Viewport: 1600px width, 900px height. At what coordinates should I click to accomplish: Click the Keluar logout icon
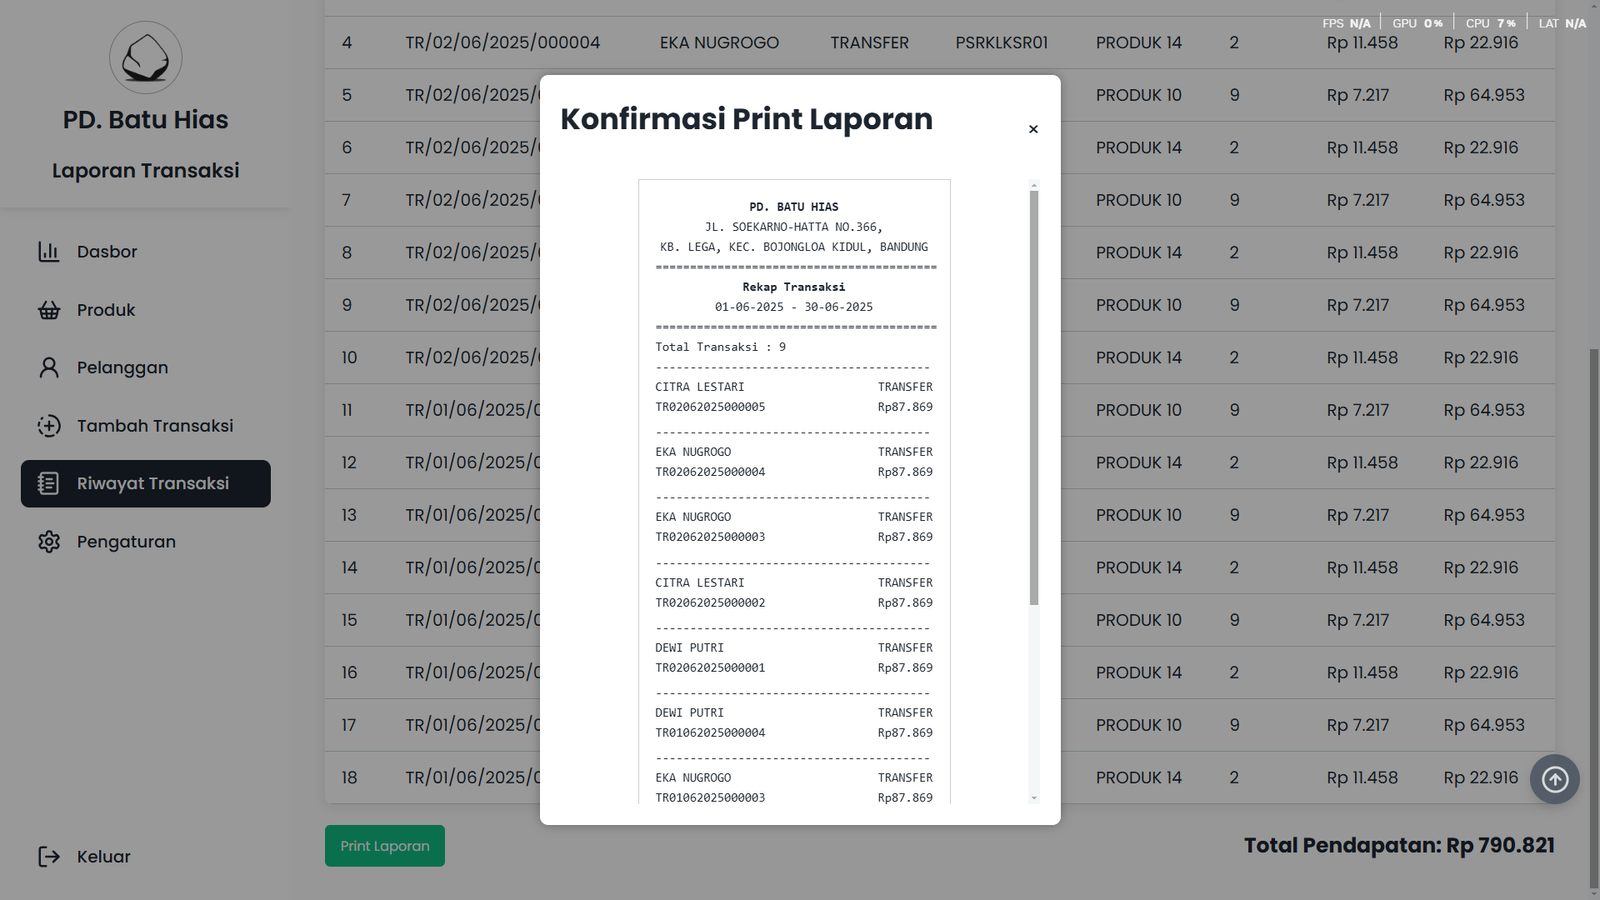coord(49,857)
